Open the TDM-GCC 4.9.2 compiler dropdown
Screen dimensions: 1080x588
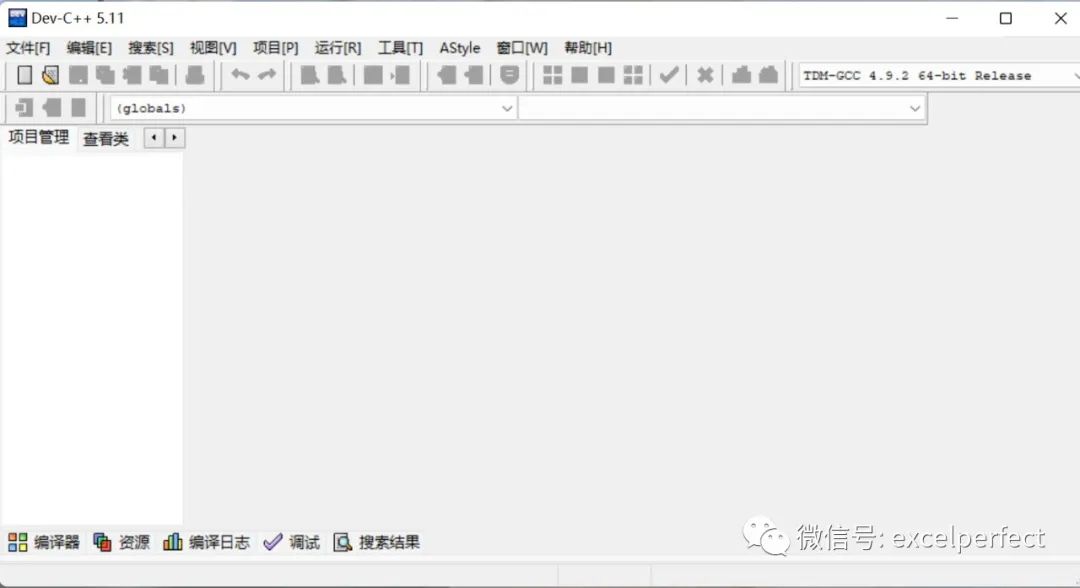939,76
